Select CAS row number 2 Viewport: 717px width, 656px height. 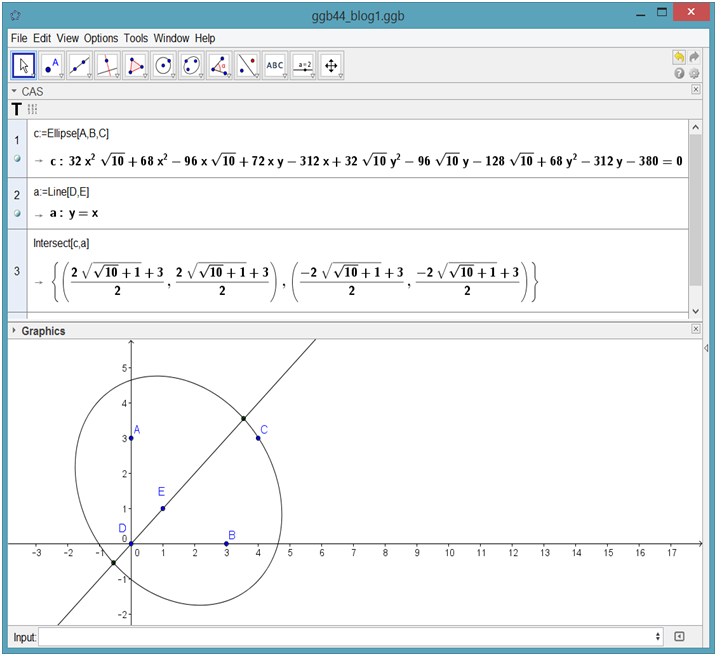[x=17, y=195]
